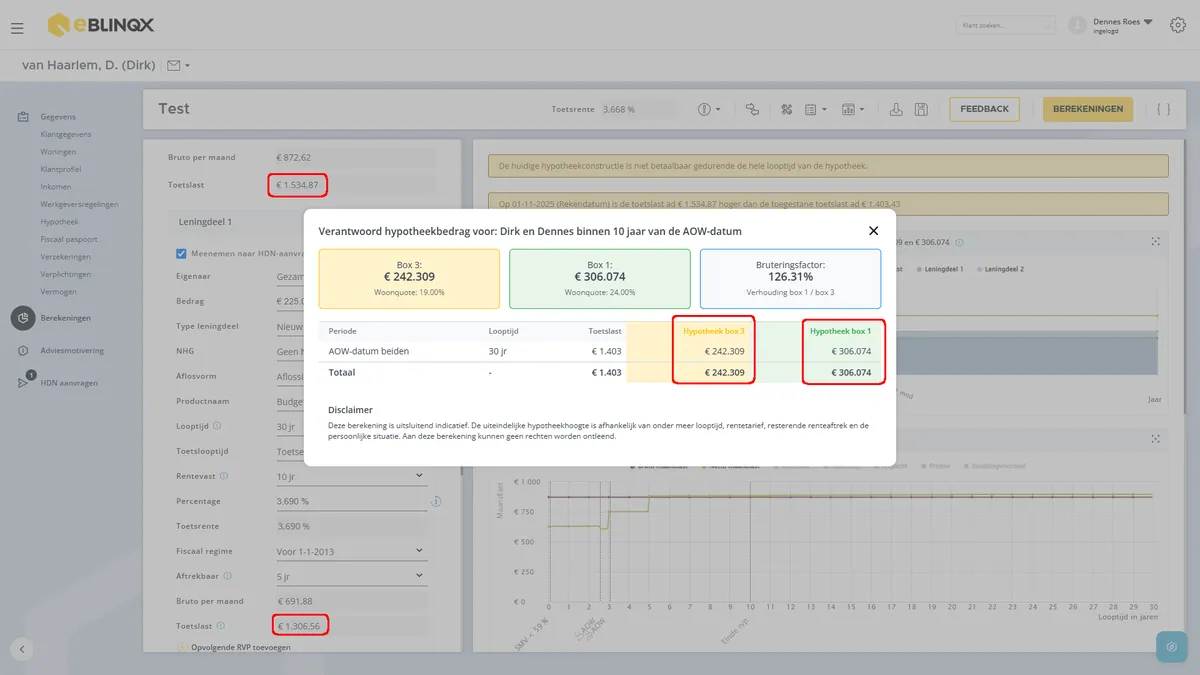Viewport: 1200px width, 675px height.
Task: Expand the Rentevast 10 jr dropdown
Action: point(350,476)
